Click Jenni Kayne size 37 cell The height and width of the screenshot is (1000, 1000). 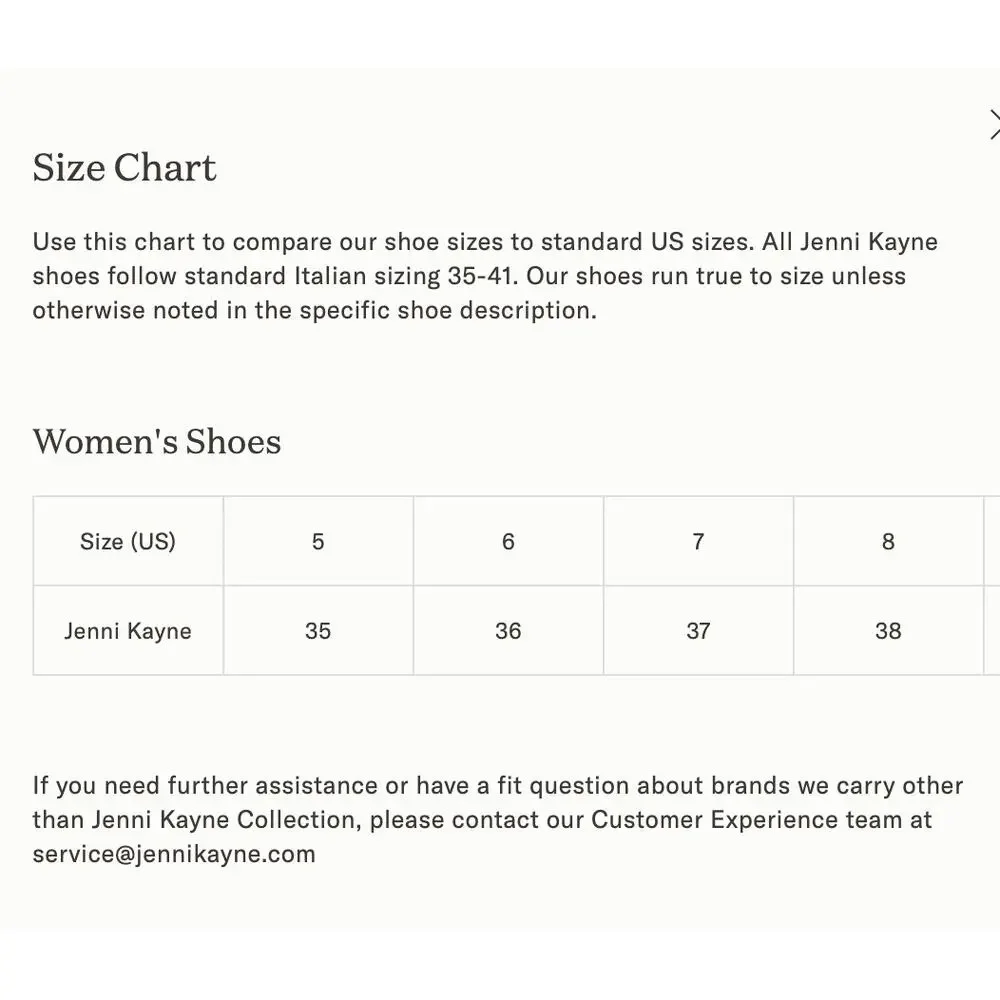click(698, 630)
